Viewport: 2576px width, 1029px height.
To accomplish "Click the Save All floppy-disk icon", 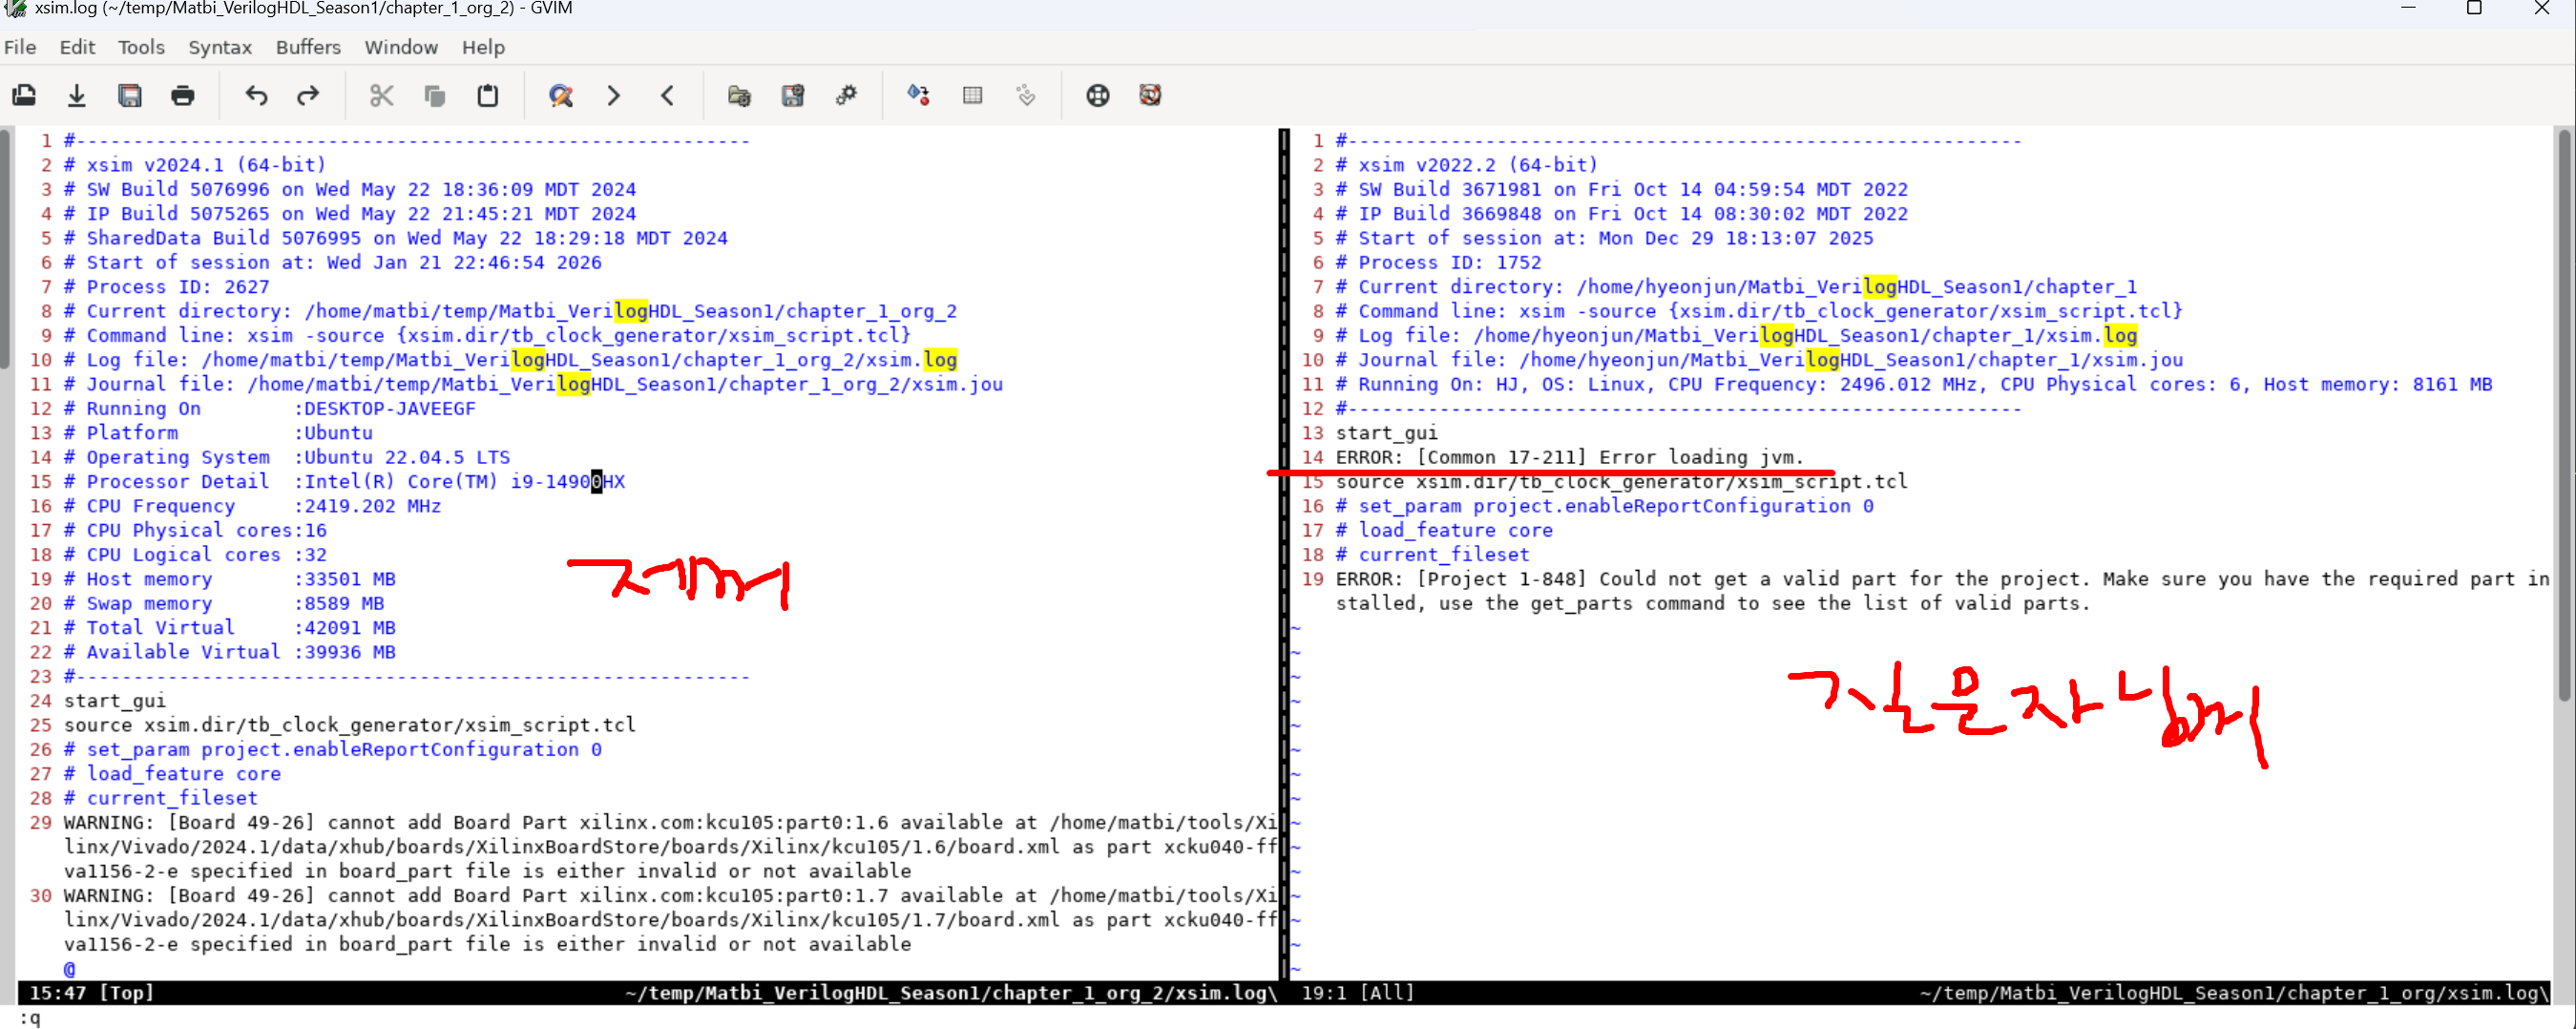I will coord(130,95).
